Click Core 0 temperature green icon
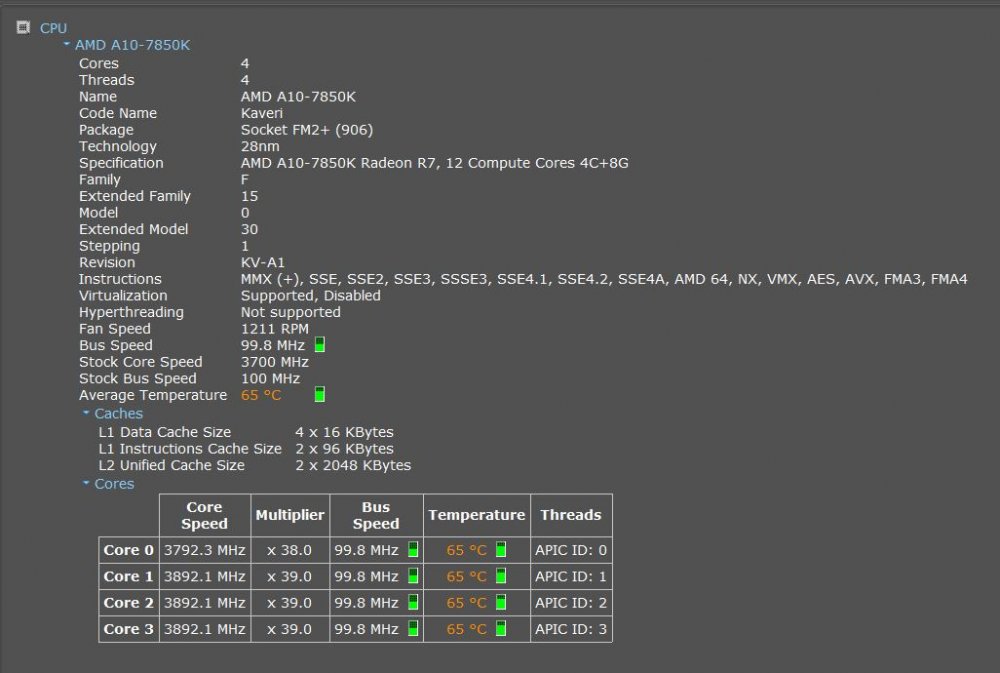 [x=501, y=549]
